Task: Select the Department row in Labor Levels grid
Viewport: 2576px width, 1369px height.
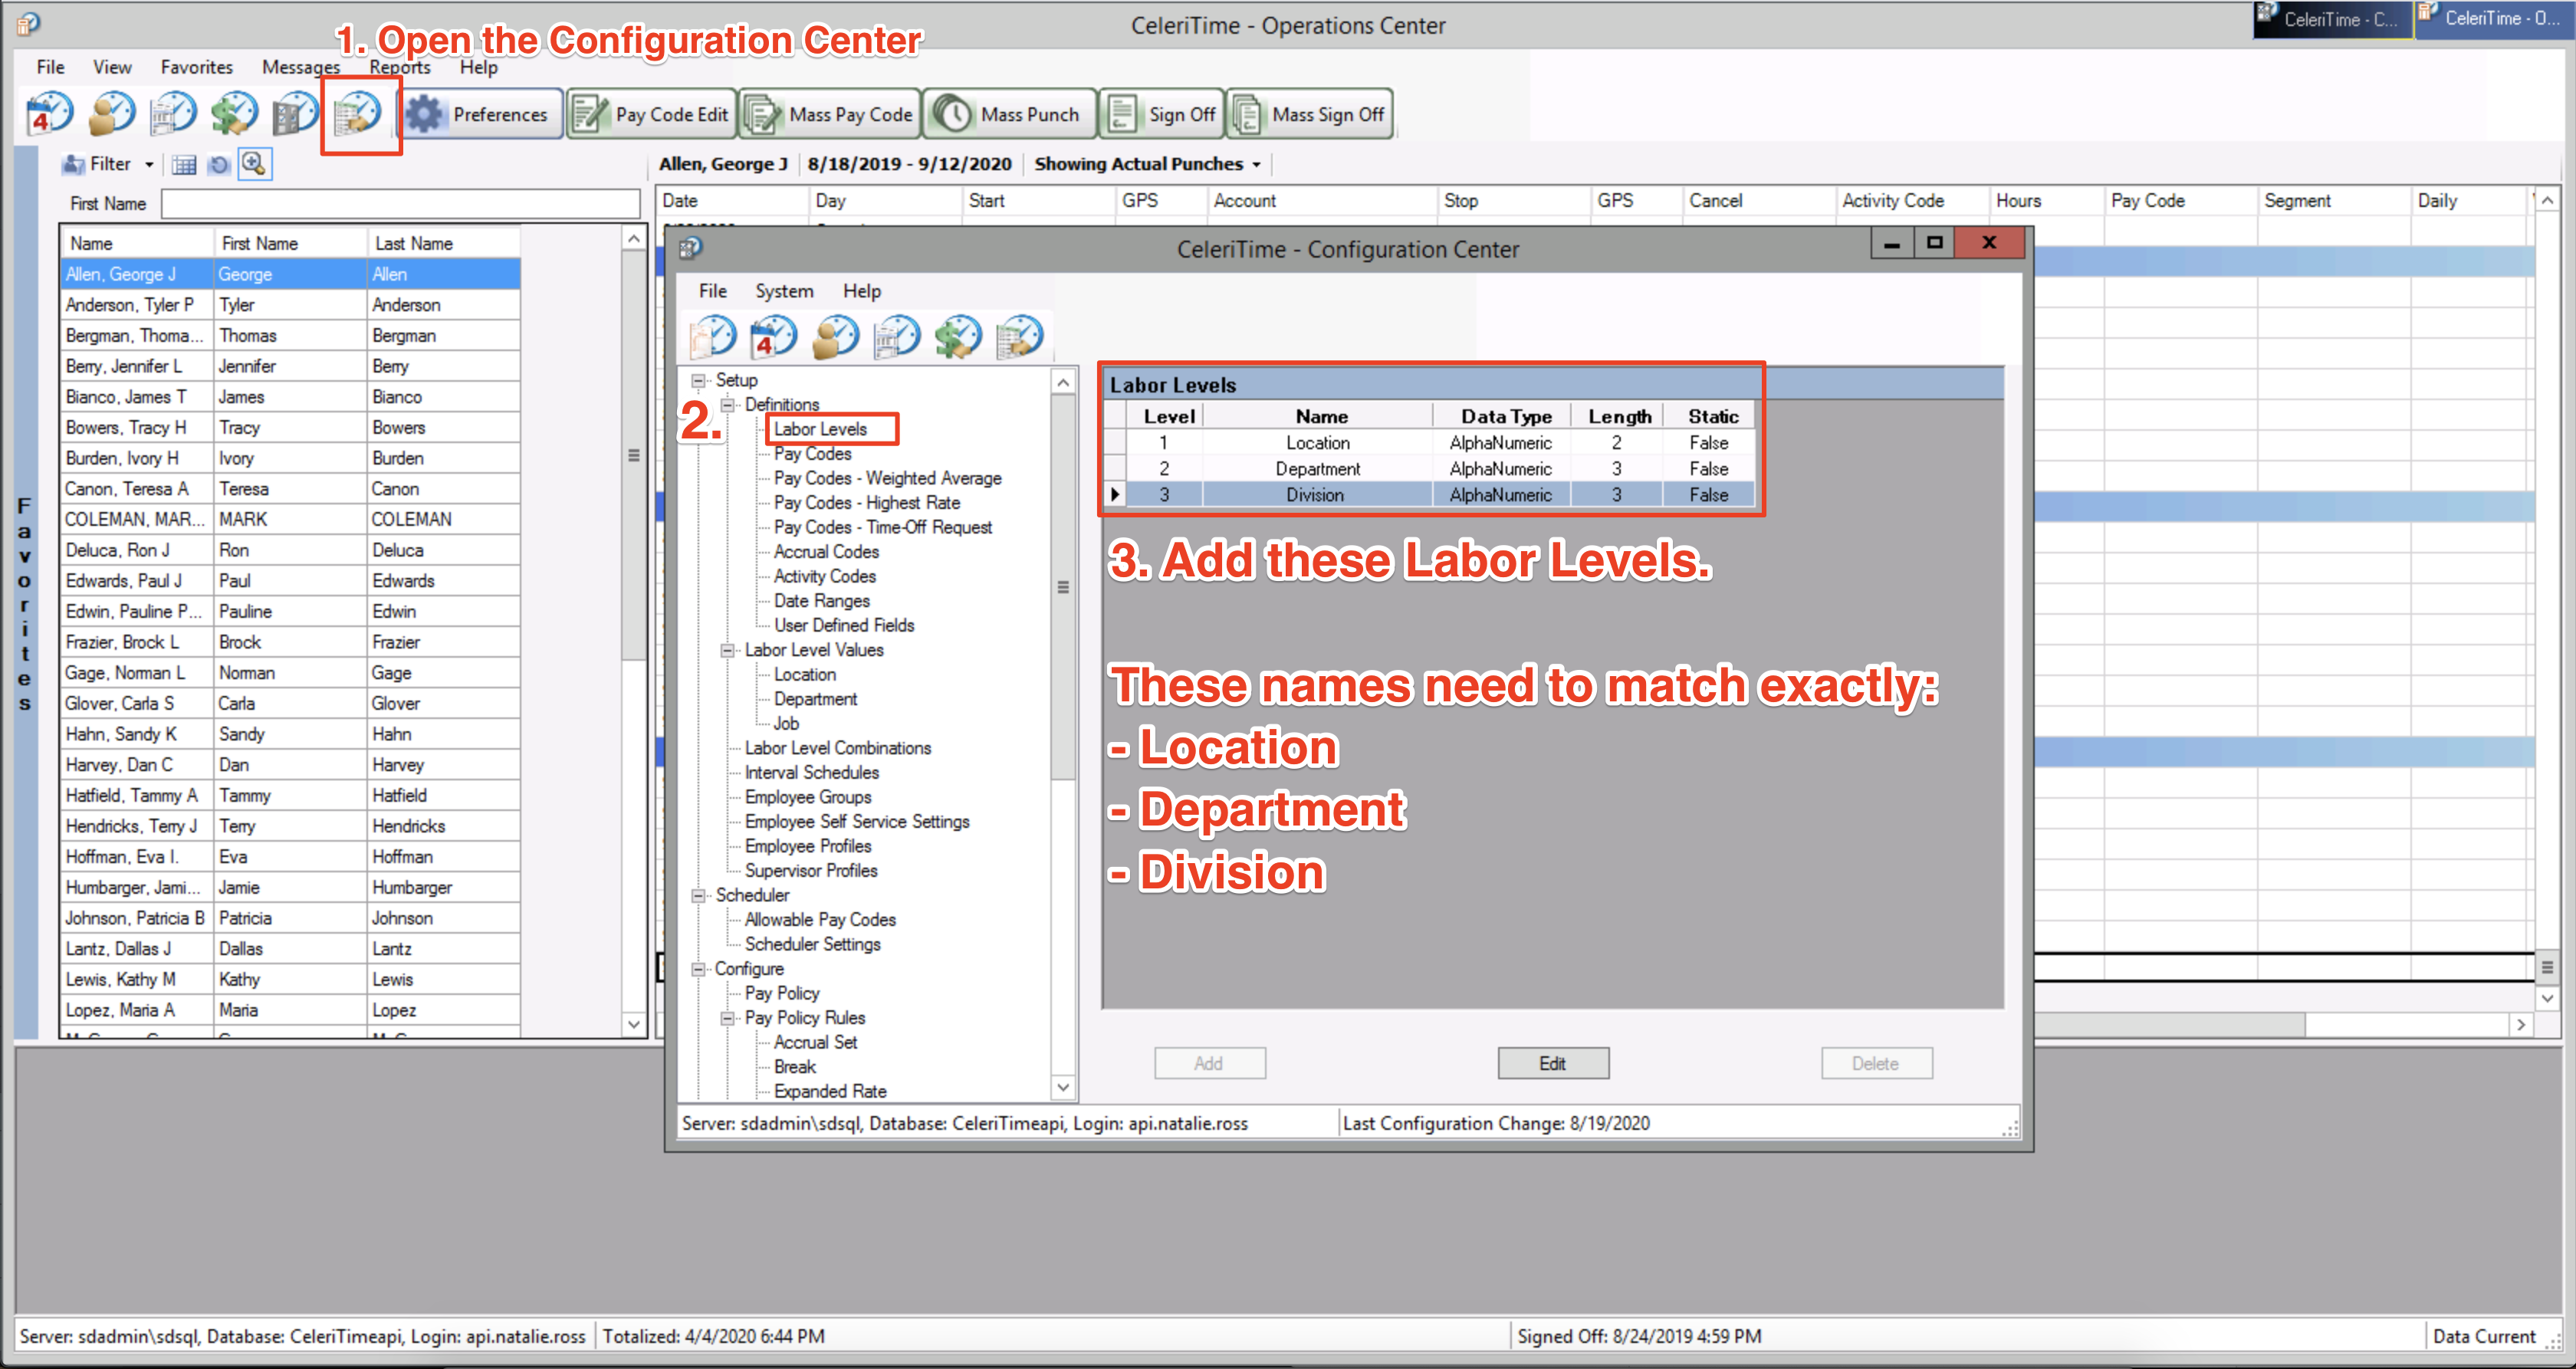Action: click(x=1428, y=469)
